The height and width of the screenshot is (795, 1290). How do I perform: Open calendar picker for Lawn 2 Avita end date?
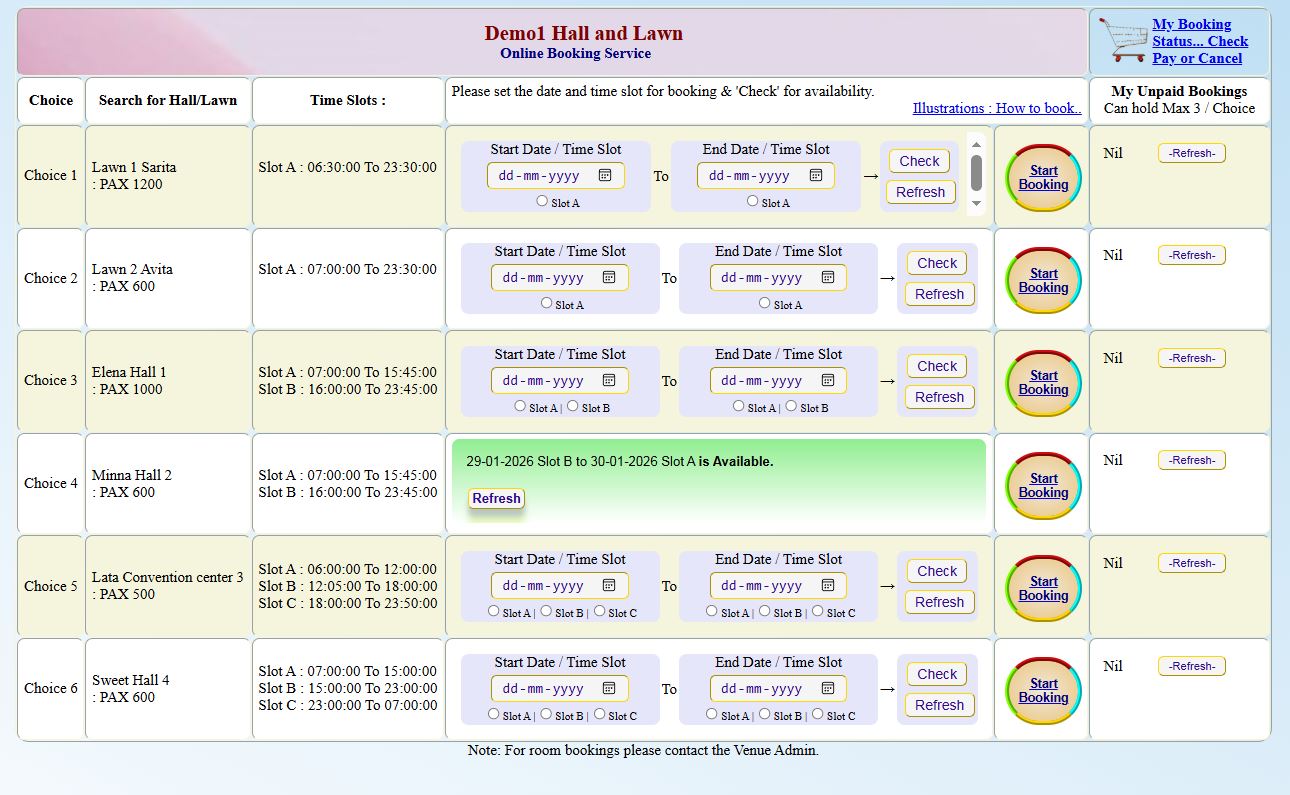tap(827, 278)
